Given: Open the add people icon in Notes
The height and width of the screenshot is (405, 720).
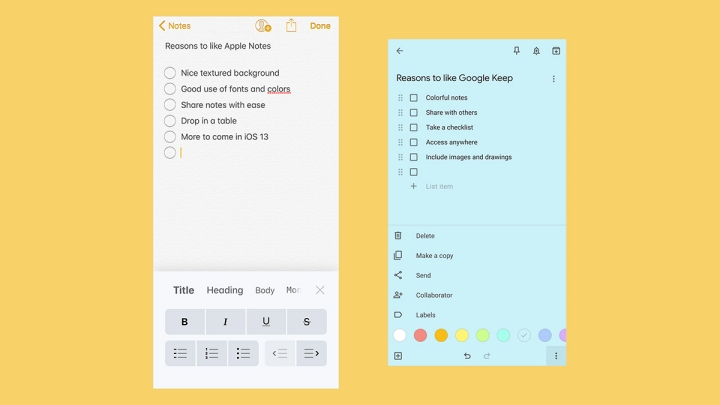Looking at the screenshot, I should 263,26.
